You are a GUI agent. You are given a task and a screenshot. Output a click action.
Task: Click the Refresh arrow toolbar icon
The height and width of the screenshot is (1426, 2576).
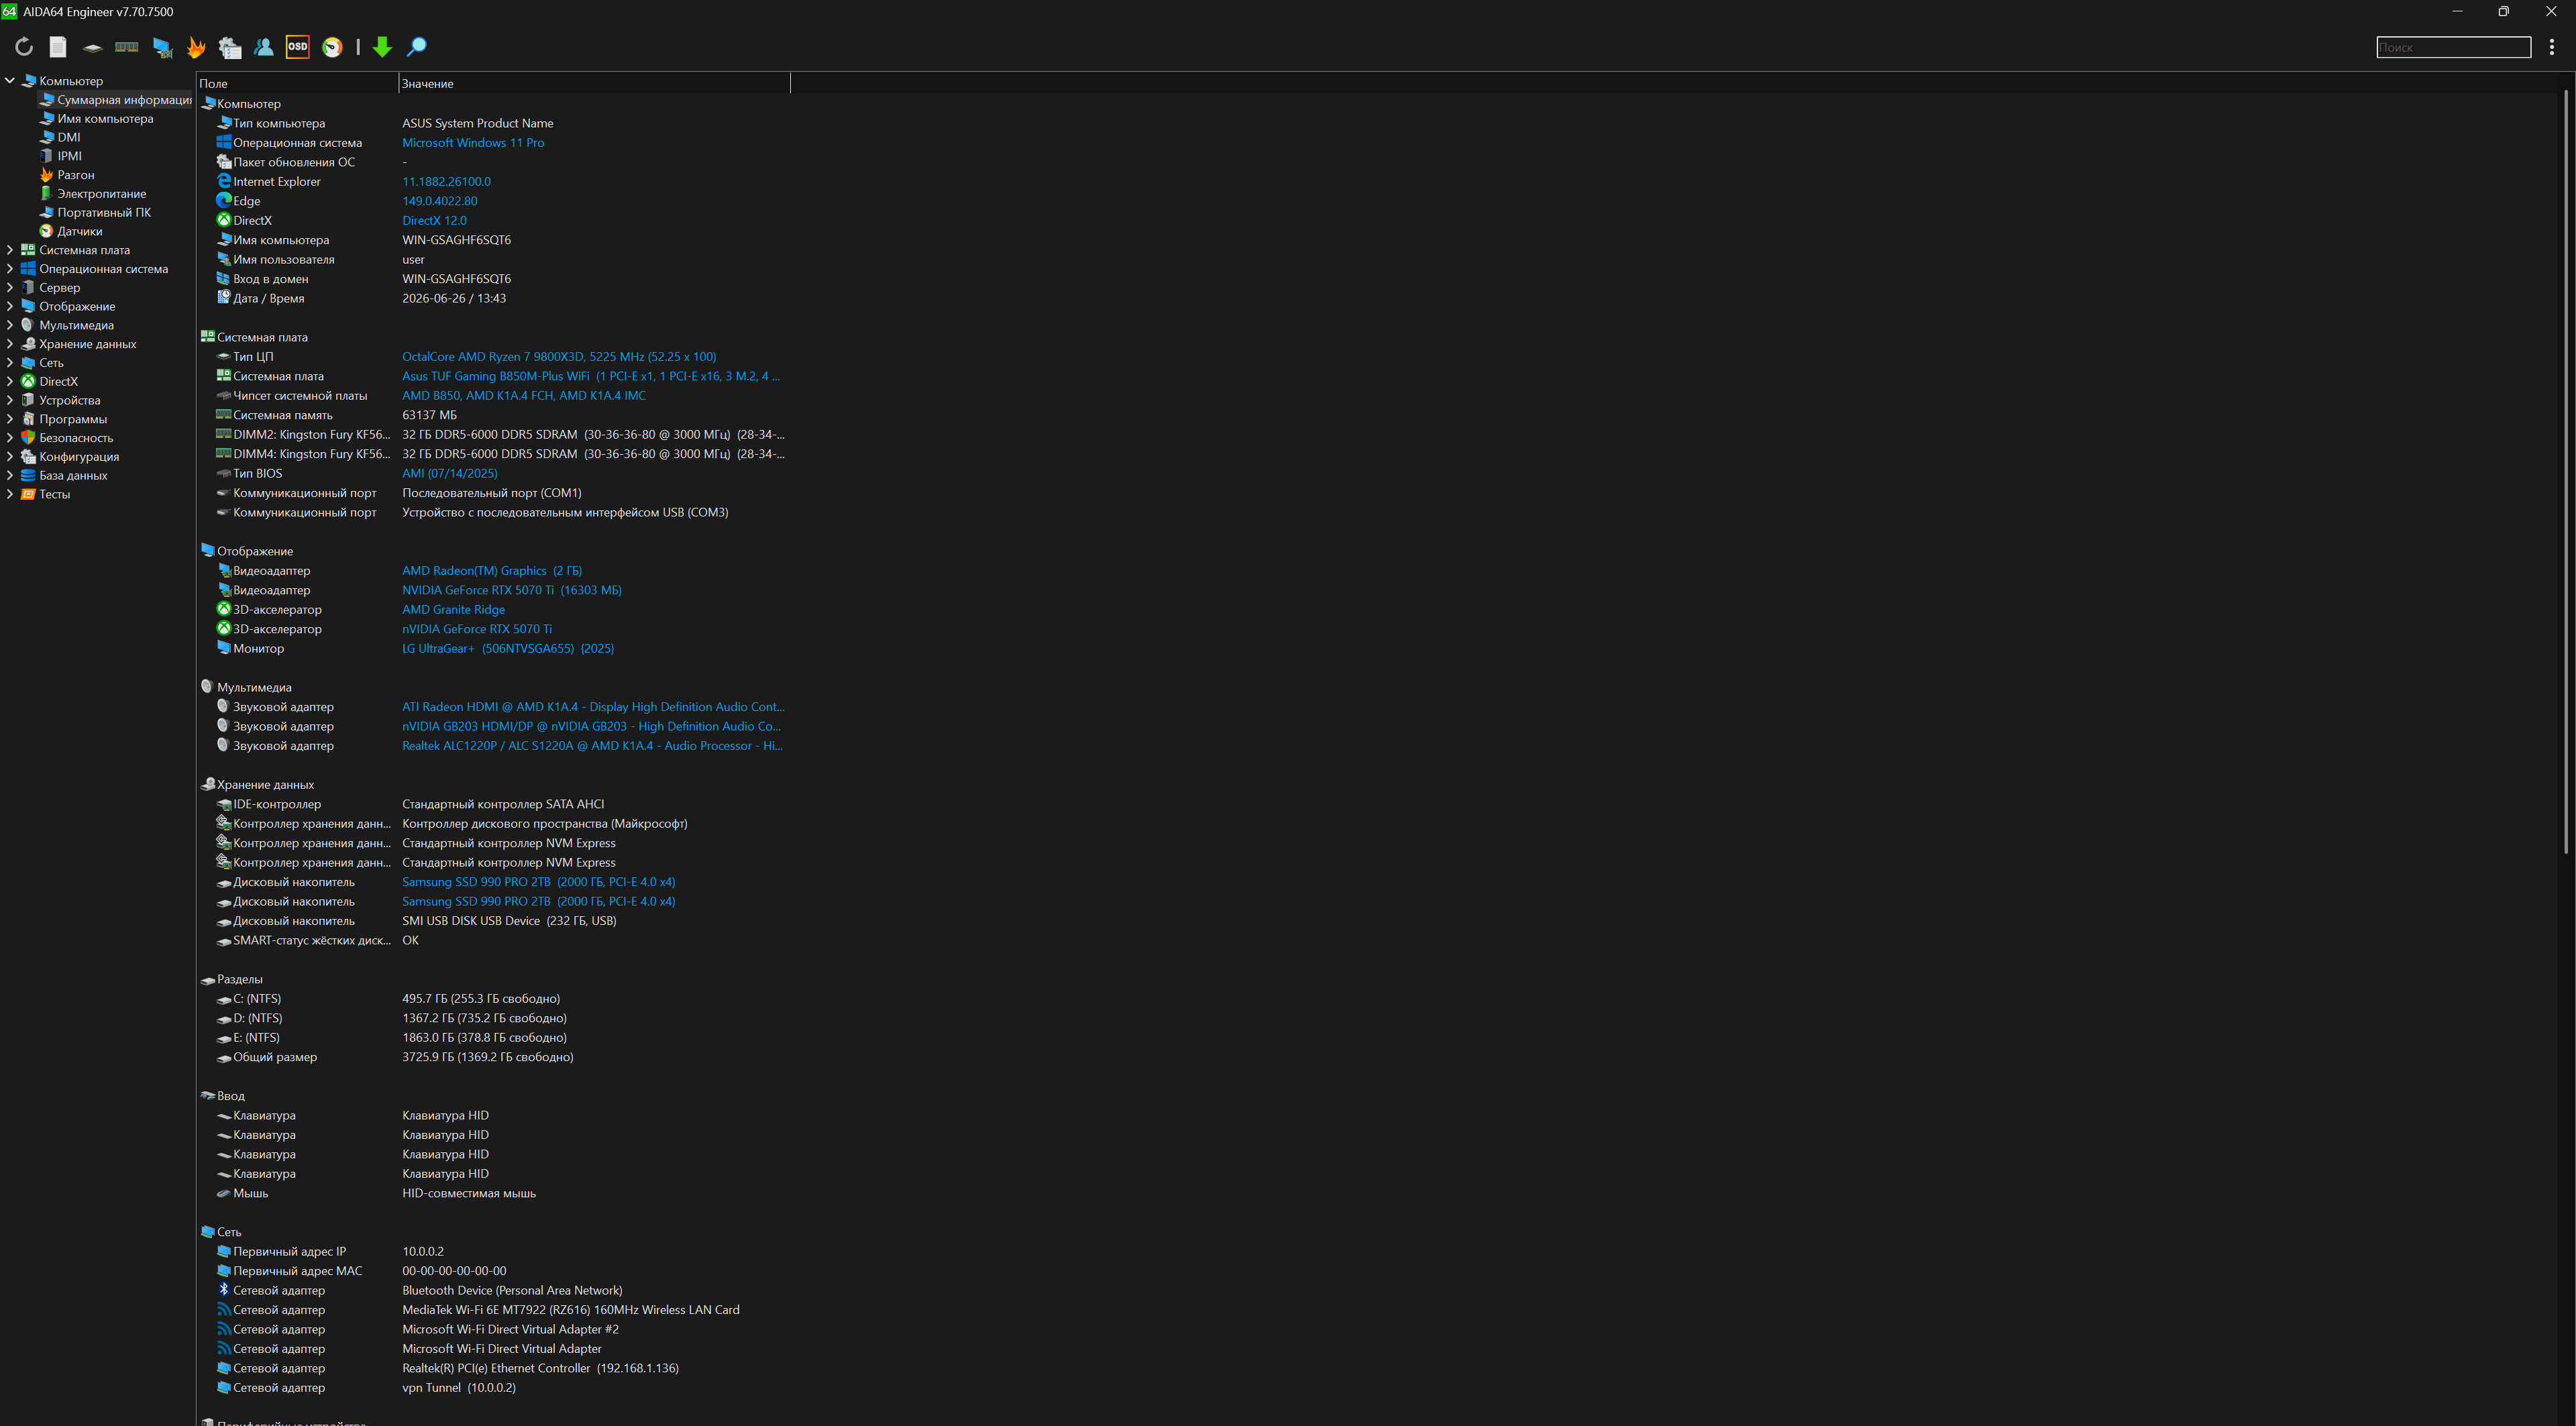(24, 47)
